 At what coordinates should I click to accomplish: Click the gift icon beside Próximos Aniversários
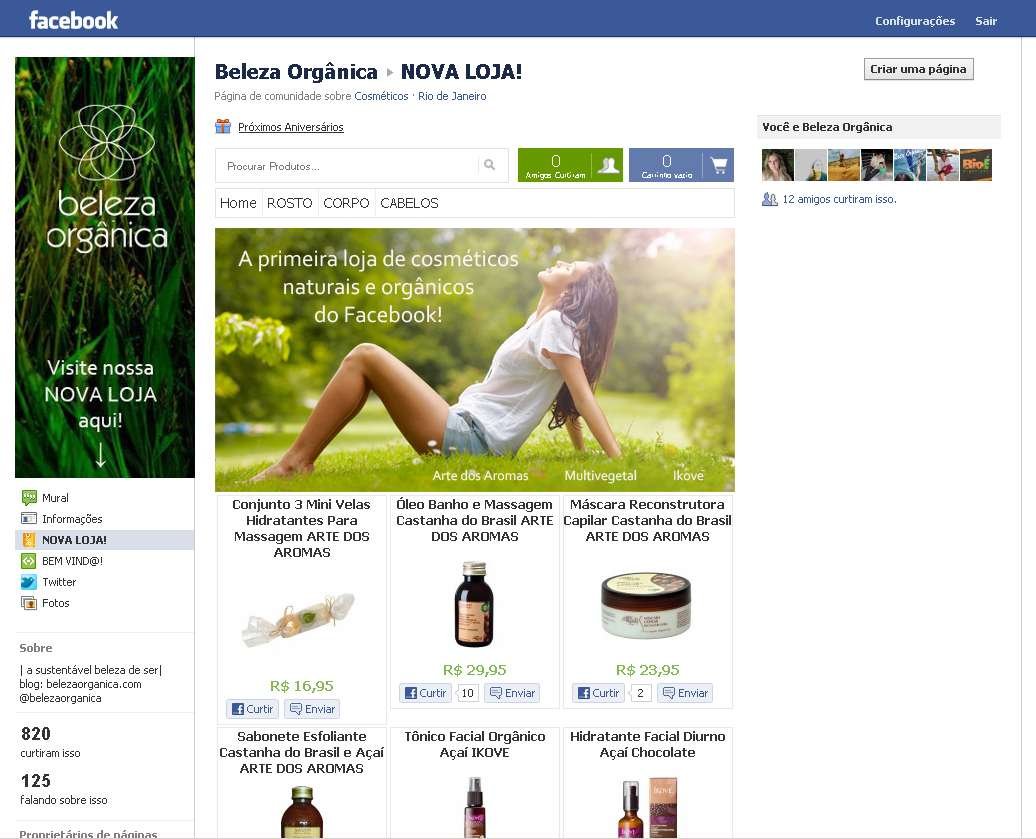[x=223, y=126]
